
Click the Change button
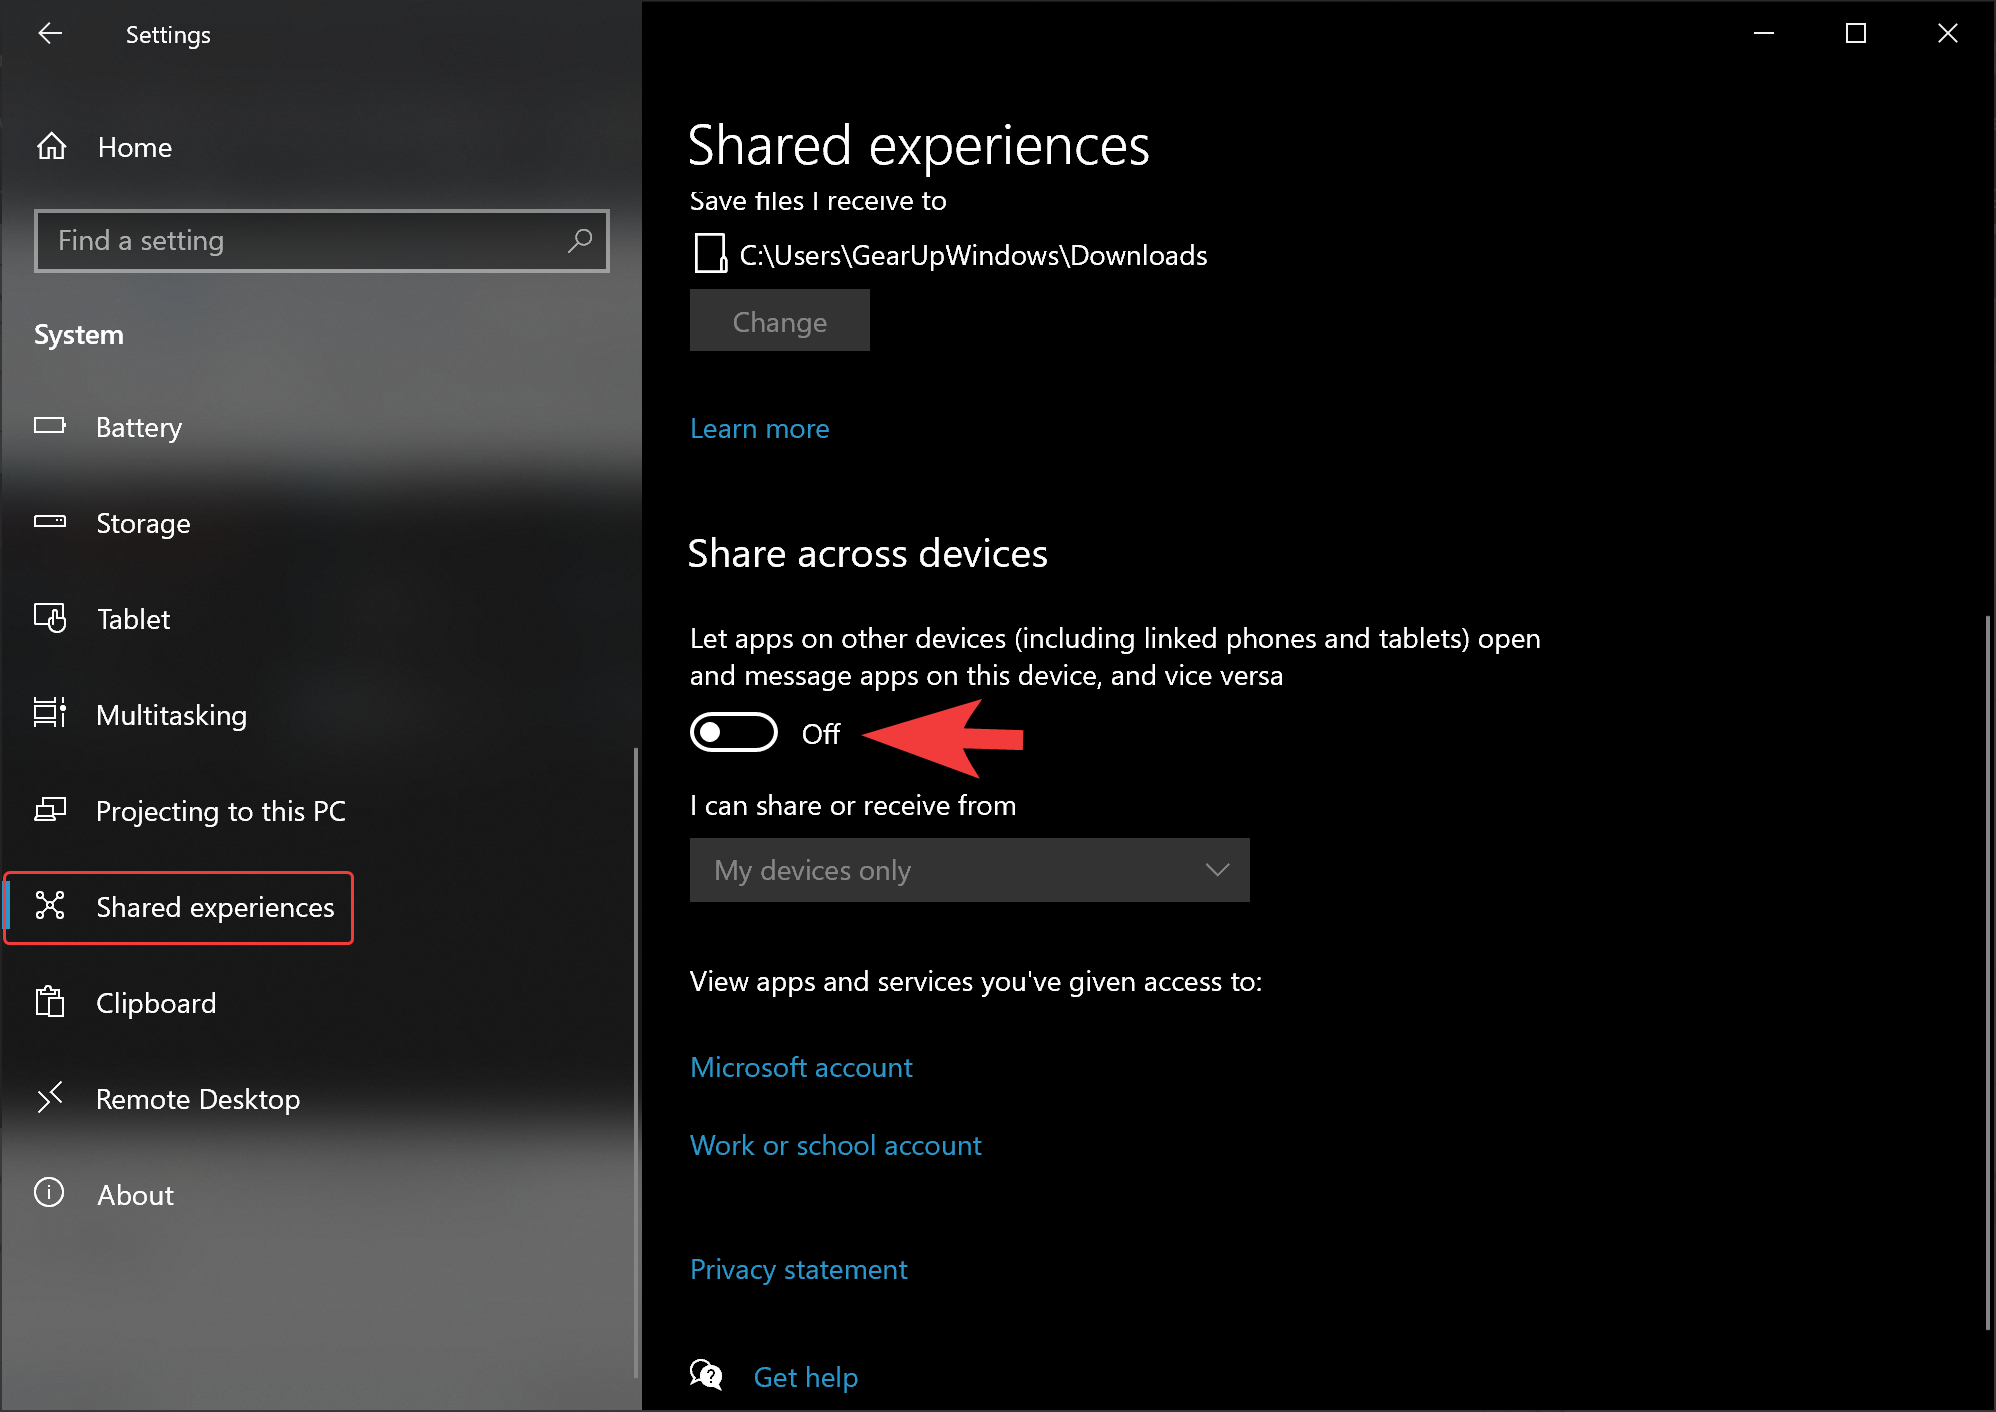[780, 321]
